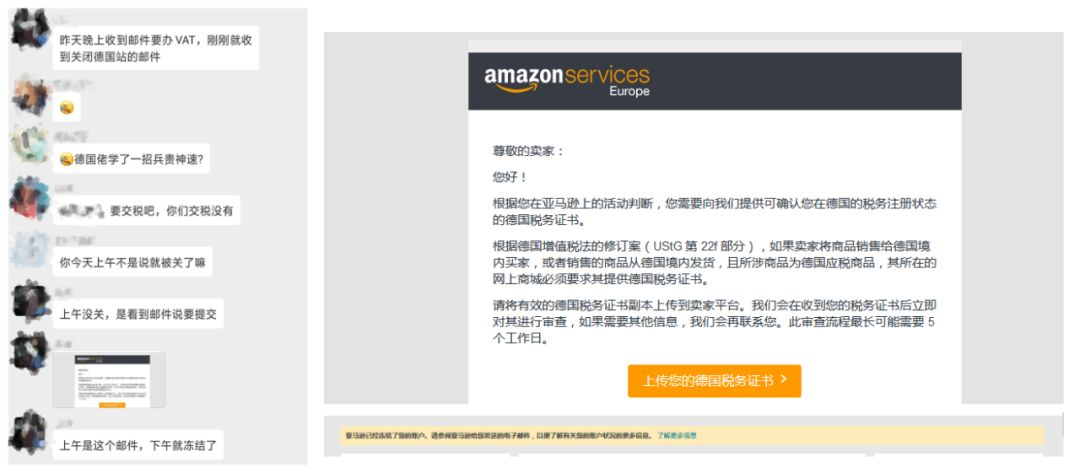Select the 要交税吧,你们交税没有 message bubble
The height and width of the screenshot is (473, 1080).
coord(147,211)
